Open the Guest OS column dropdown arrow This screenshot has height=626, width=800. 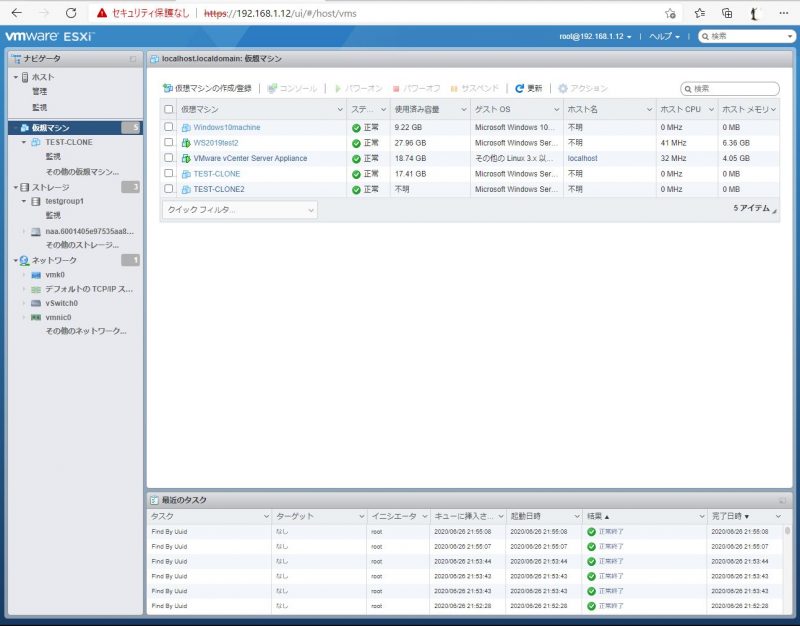[x=557, y=110]
